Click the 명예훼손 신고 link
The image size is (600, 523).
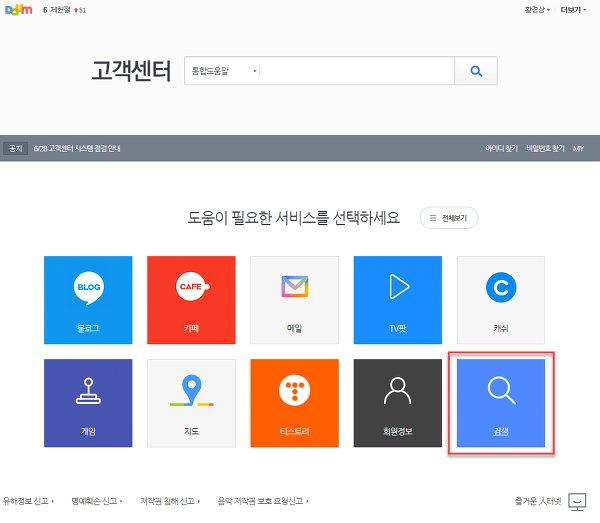click(97, 501)
